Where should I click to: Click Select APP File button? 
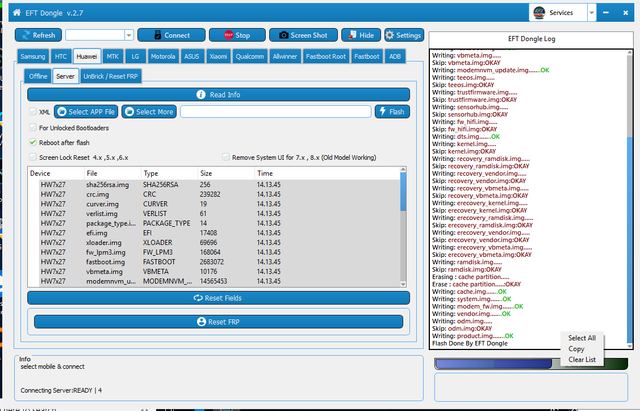click(x=86, y=112)
